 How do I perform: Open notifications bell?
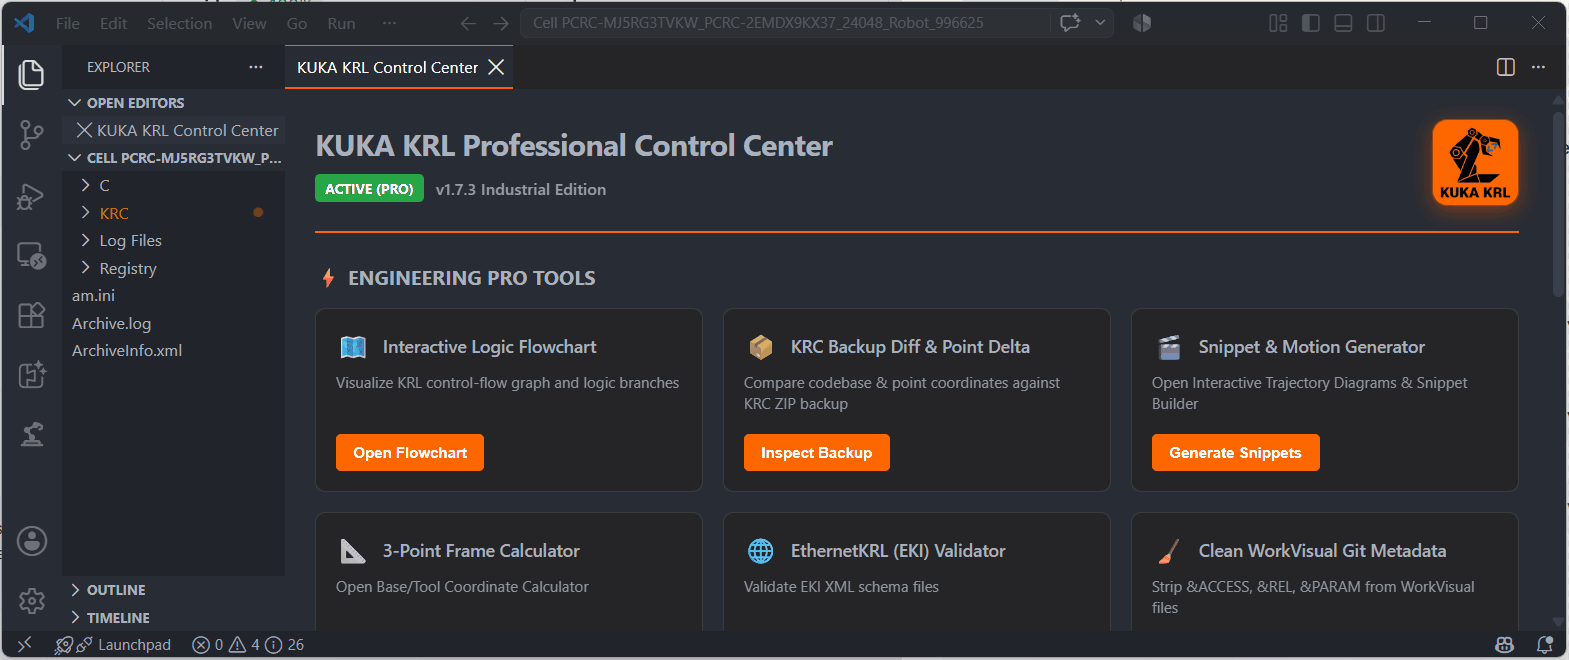coord(1544,645)
